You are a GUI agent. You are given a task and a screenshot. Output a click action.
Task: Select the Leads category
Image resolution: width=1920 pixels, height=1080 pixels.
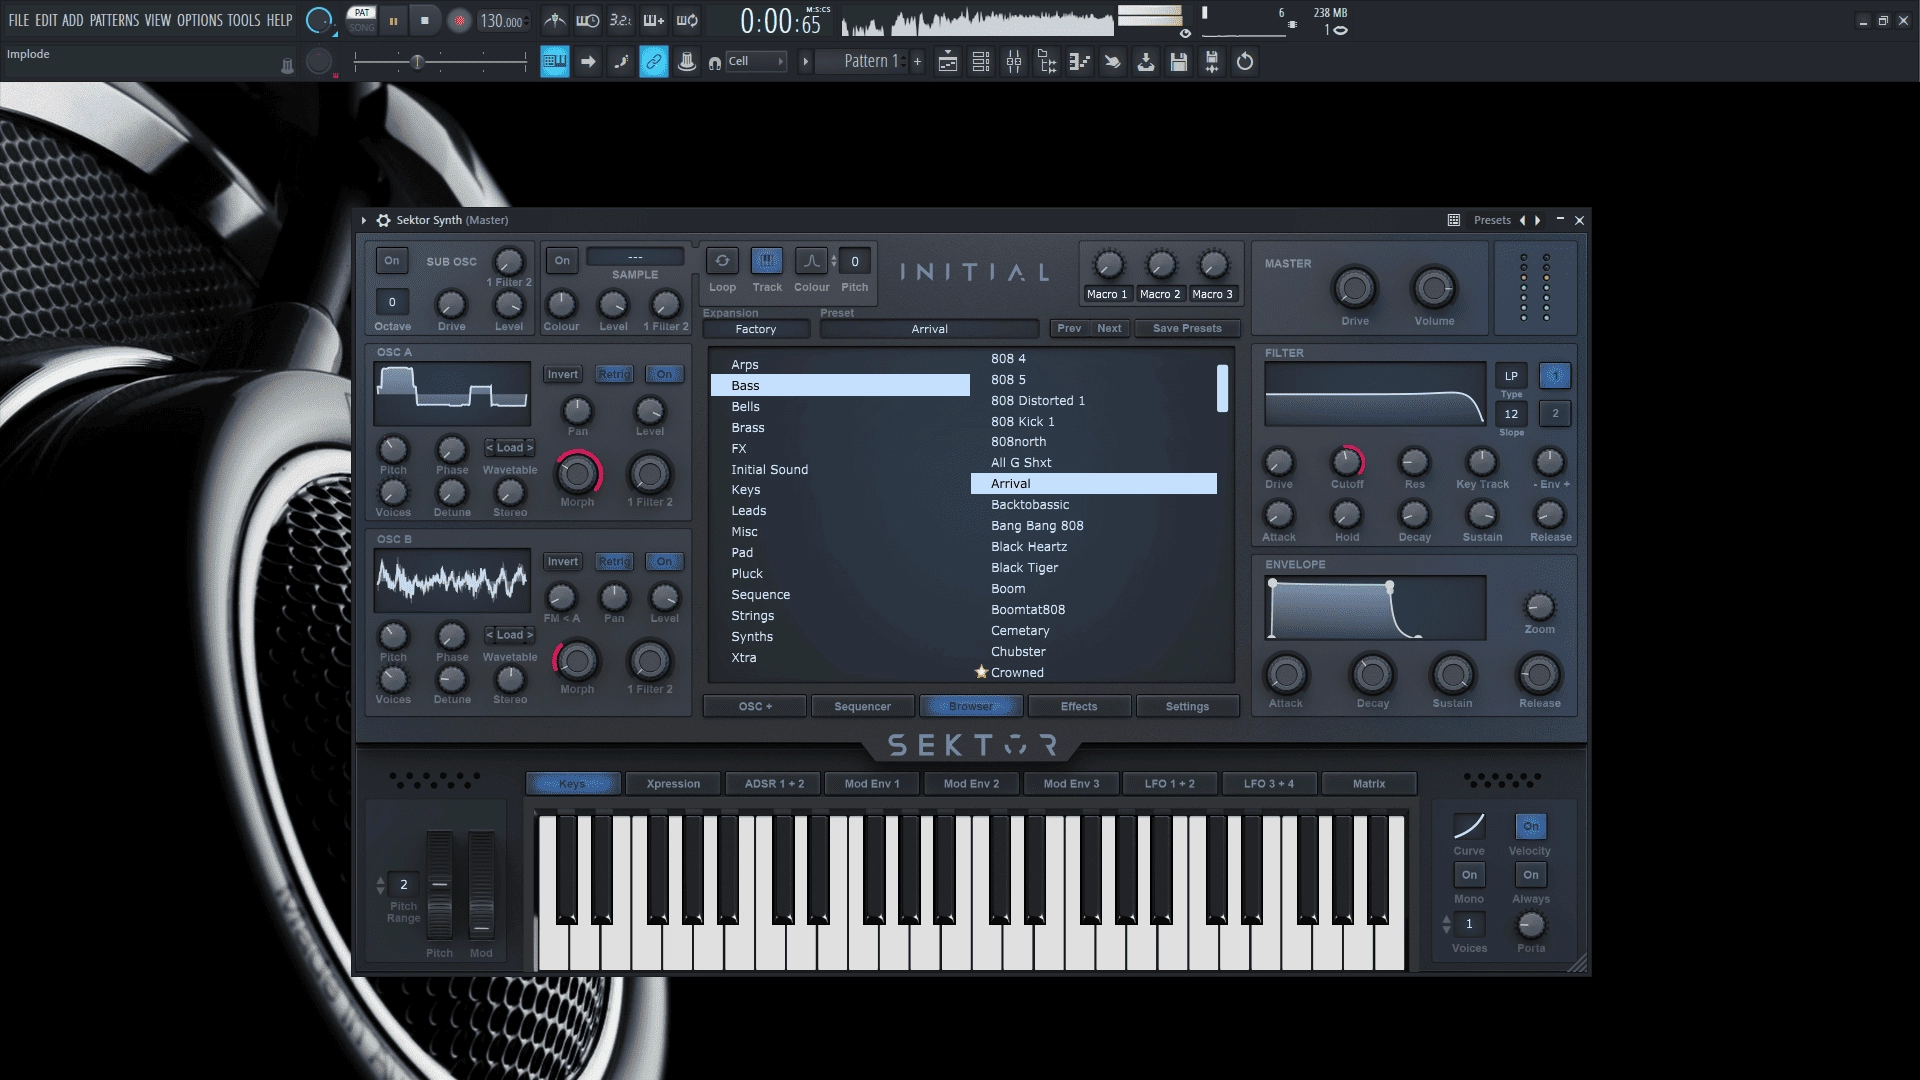pyautogui.click(x=840, y=511)
